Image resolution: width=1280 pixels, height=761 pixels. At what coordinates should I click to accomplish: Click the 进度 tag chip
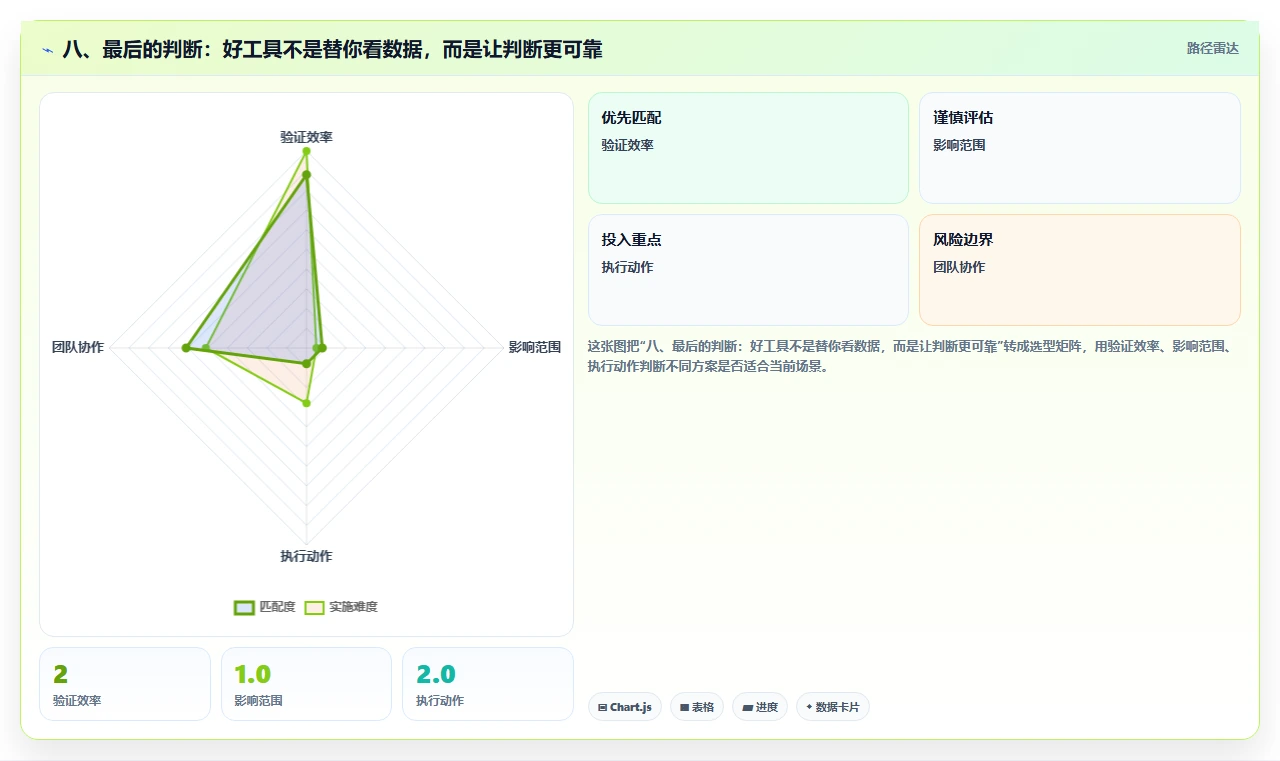(x=760, y=707)
